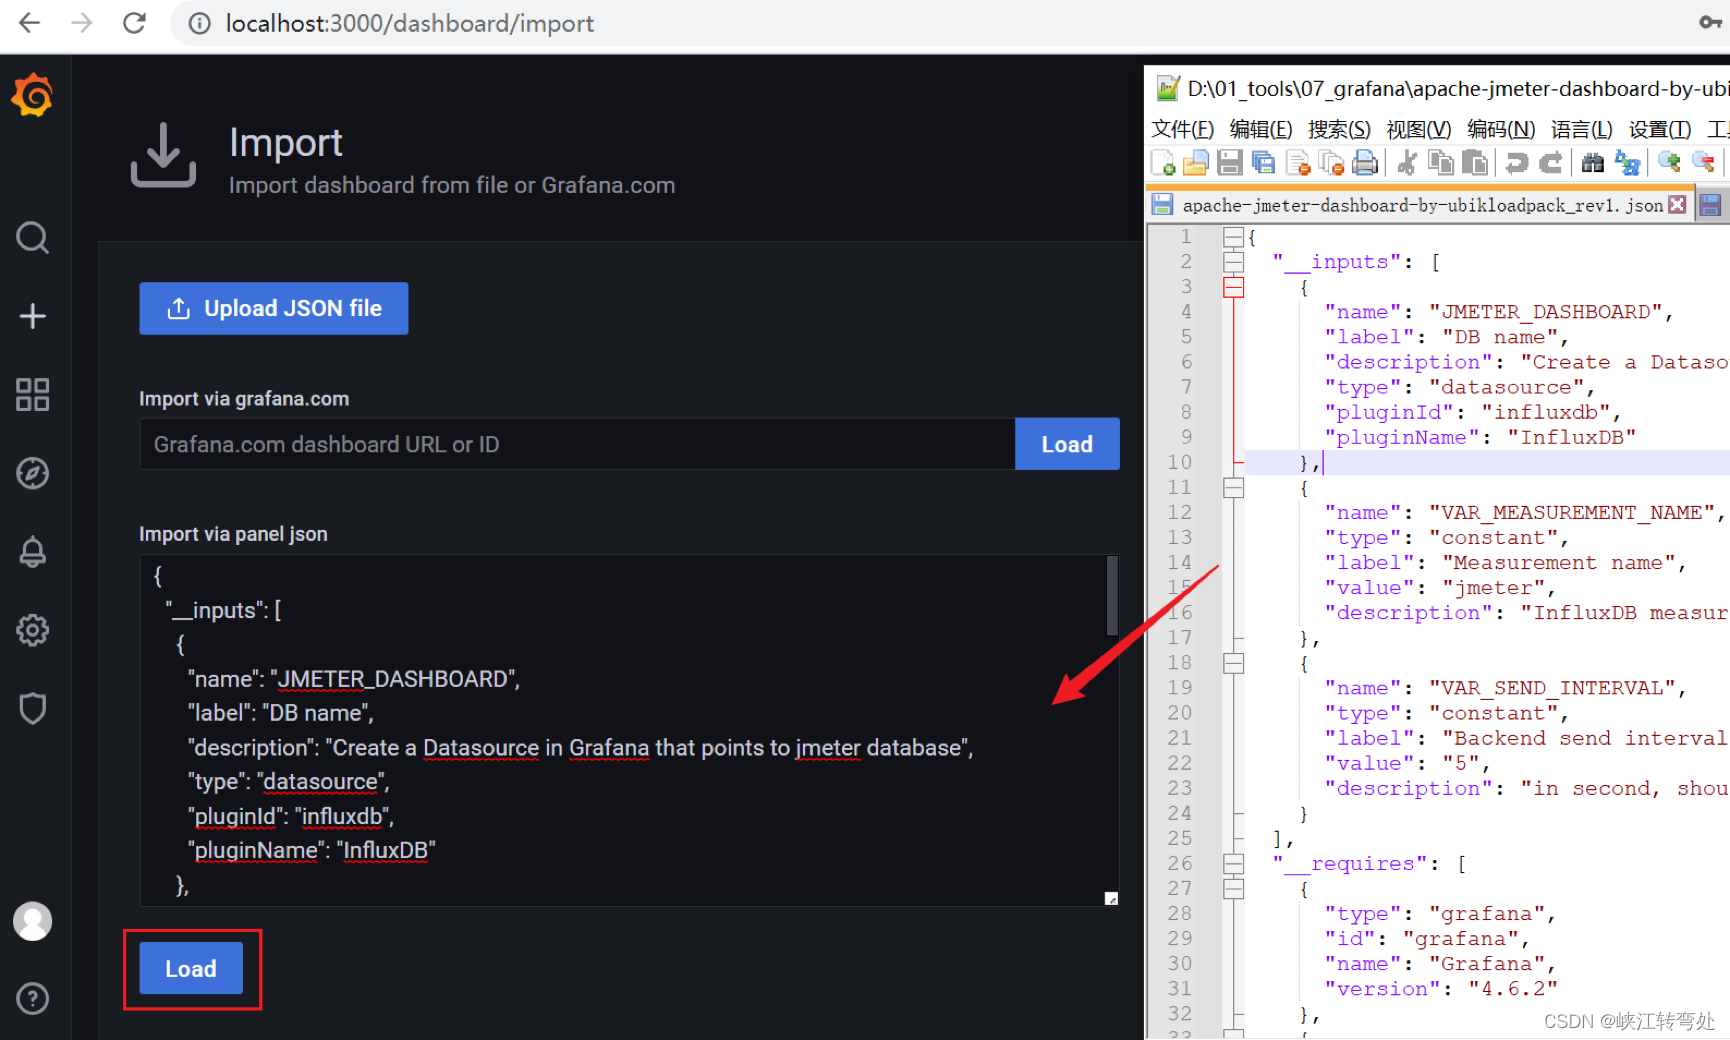Click the browser address bar URL
The image size is (1730, 1040).
(410, 23)
